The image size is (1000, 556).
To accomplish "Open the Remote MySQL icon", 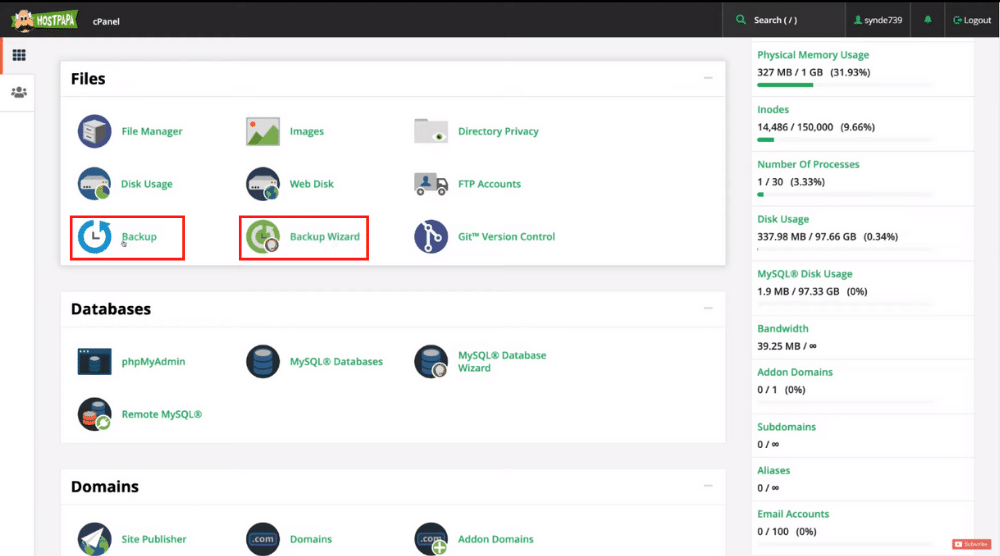I will 94,414.
